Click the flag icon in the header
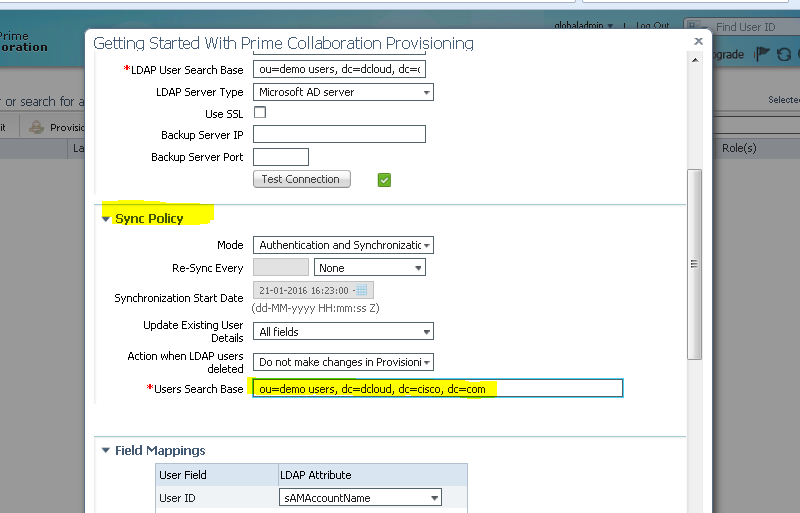The image size is (800, 513). pos(761,54)
